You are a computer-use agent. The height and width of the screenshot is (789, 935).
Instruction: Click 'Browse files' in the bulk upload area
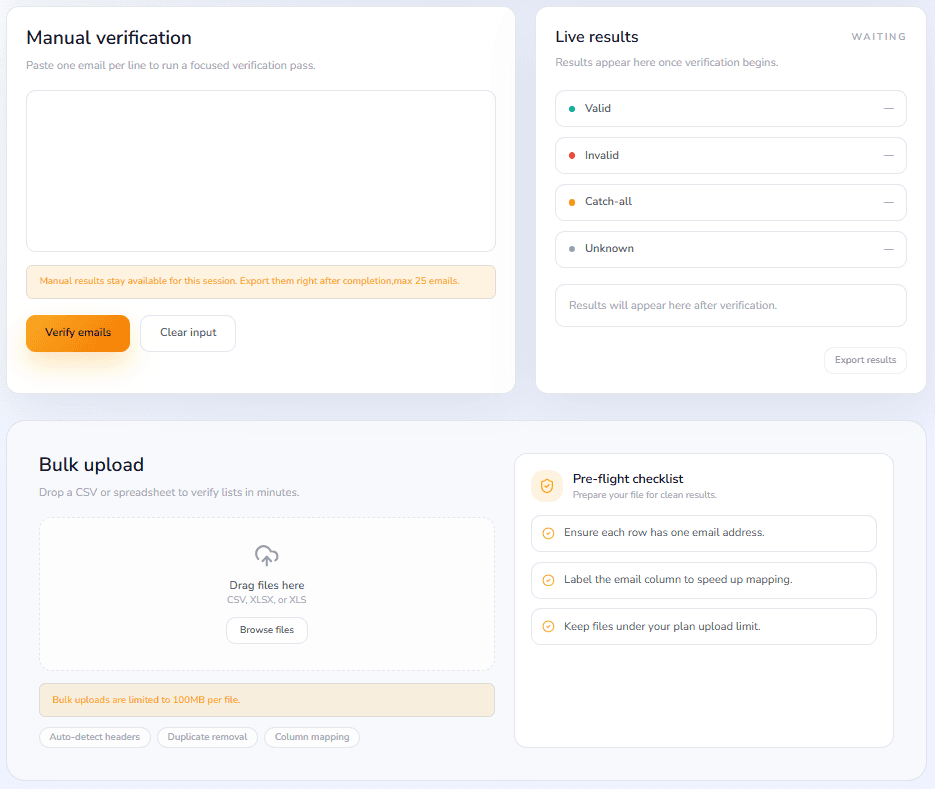point(266,630)
